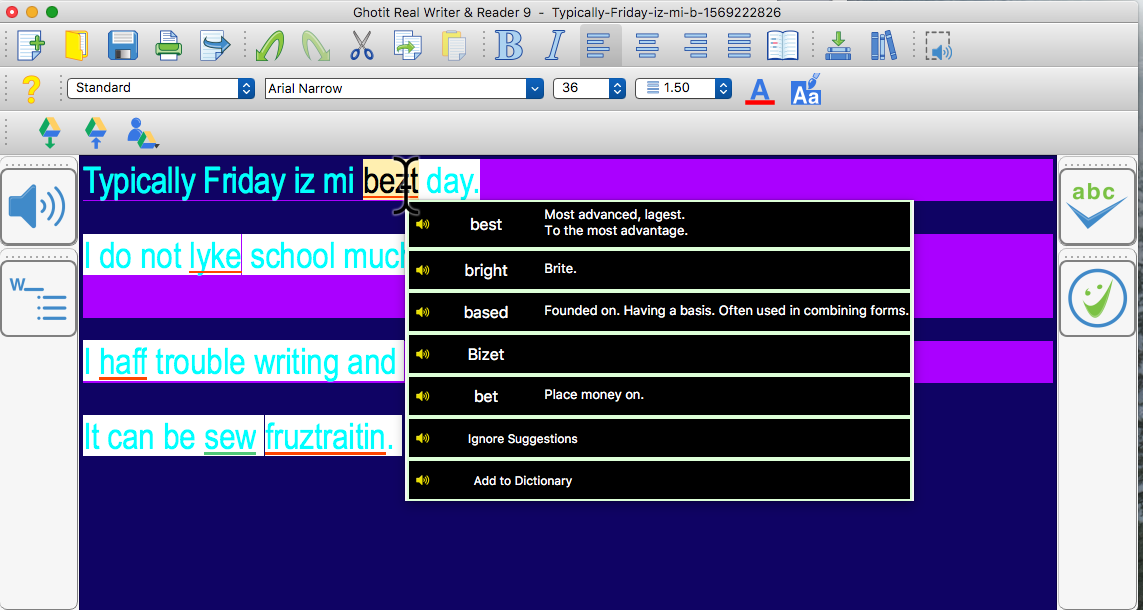
Task: Choose 'Add to Dictionary' from the menu
Action: coord(520,480)
